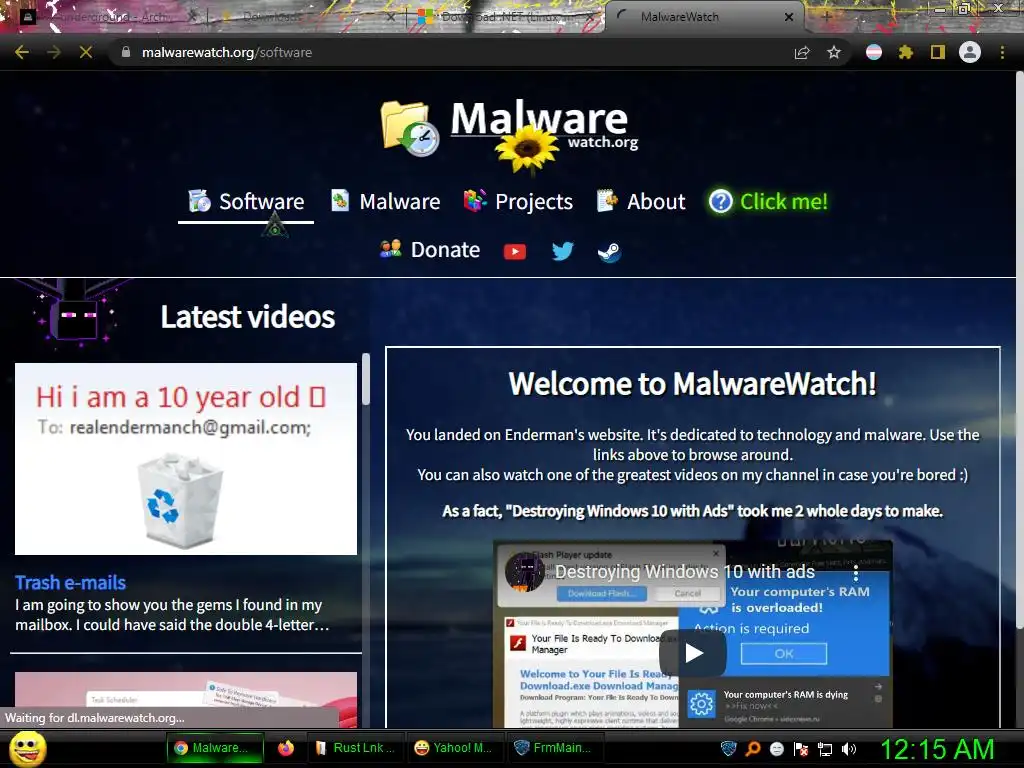Open the 'Hi i am a 10 year old' video thumbnail
Screen dimensions: 1024x768
(186, 459)
